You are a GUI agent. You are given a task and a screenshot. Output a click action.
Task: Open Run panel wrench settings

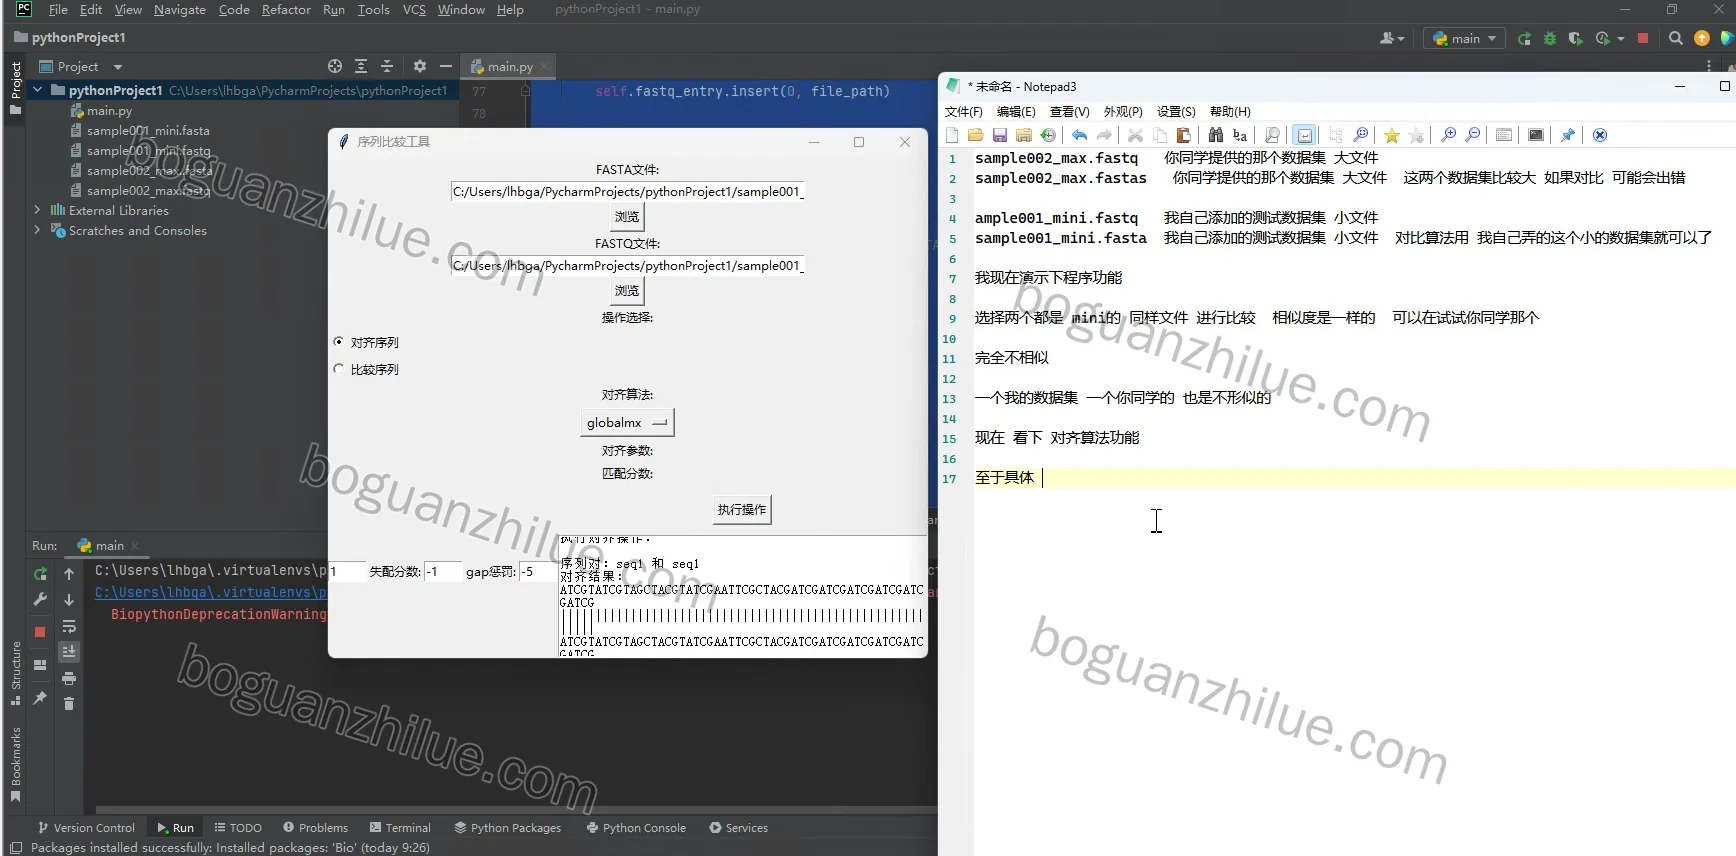pyautogui.click(x=40, y=599)
